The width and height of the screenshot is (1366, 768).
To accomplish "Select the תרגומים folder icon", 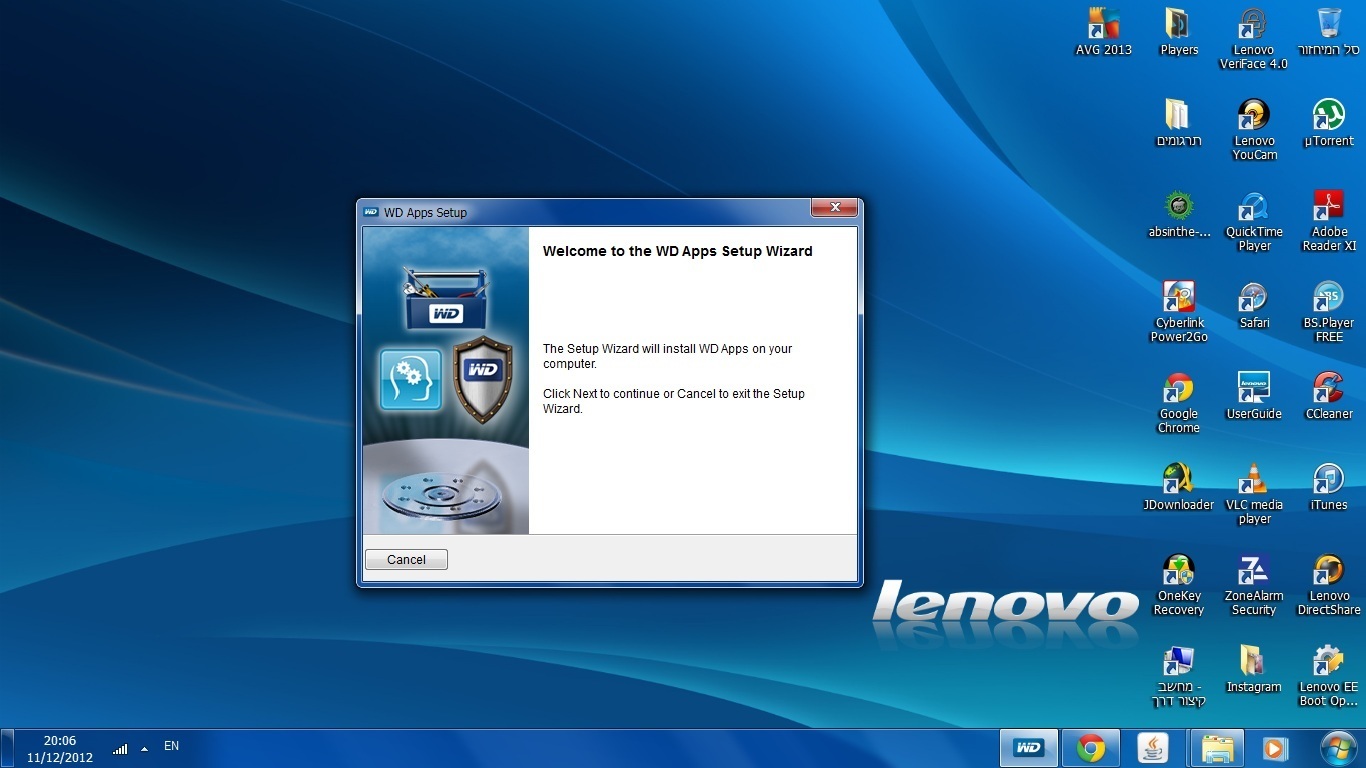I will (1179, 123).
